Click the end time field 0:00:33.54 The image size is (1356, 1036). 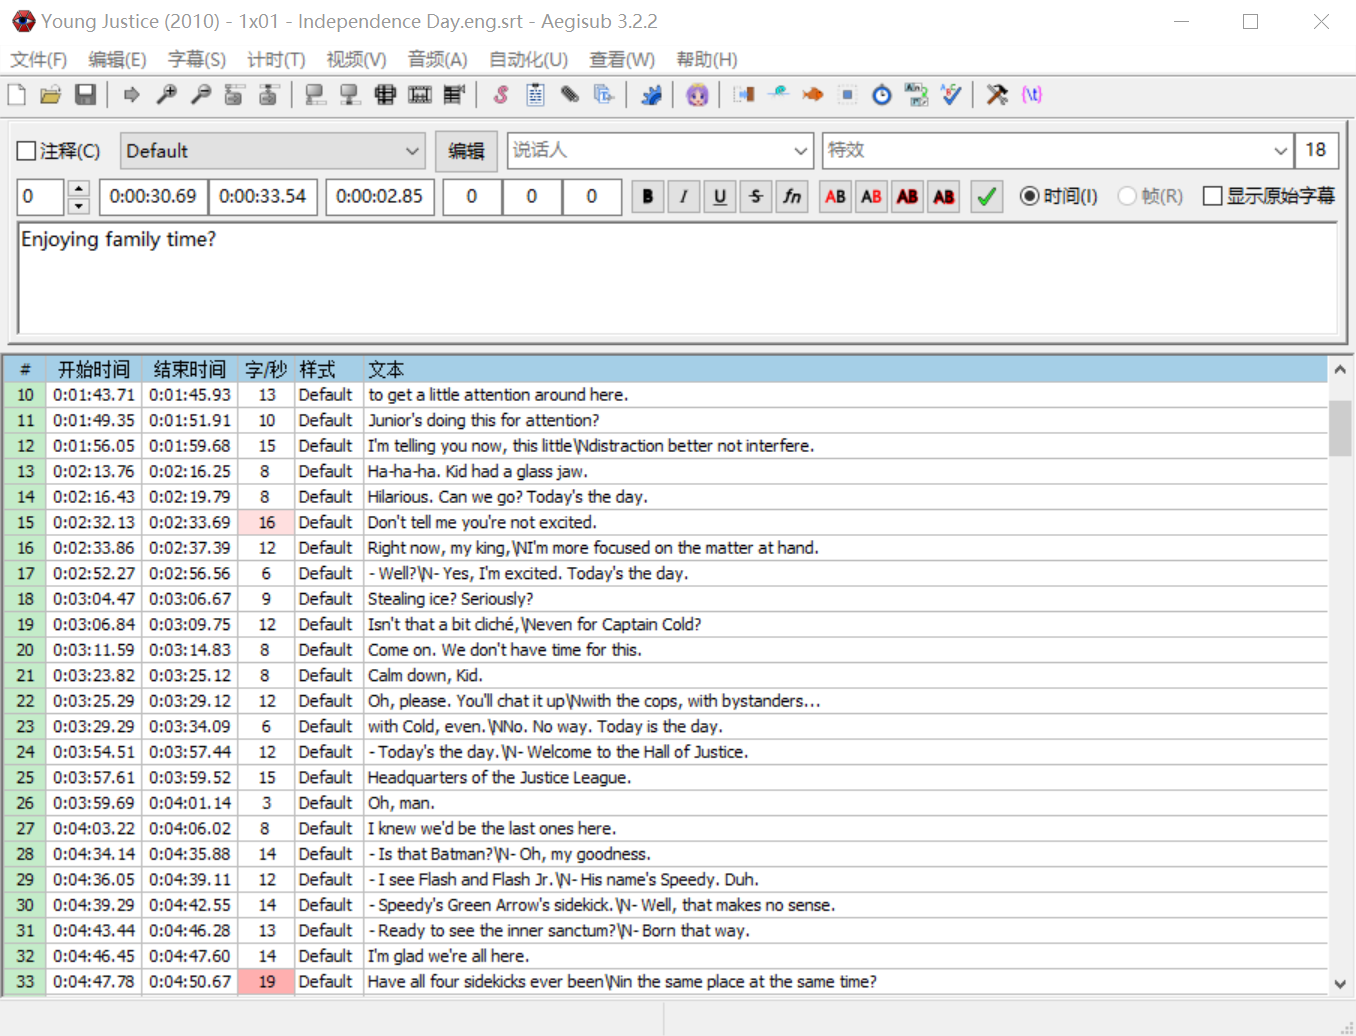click(x=263, y=197)
